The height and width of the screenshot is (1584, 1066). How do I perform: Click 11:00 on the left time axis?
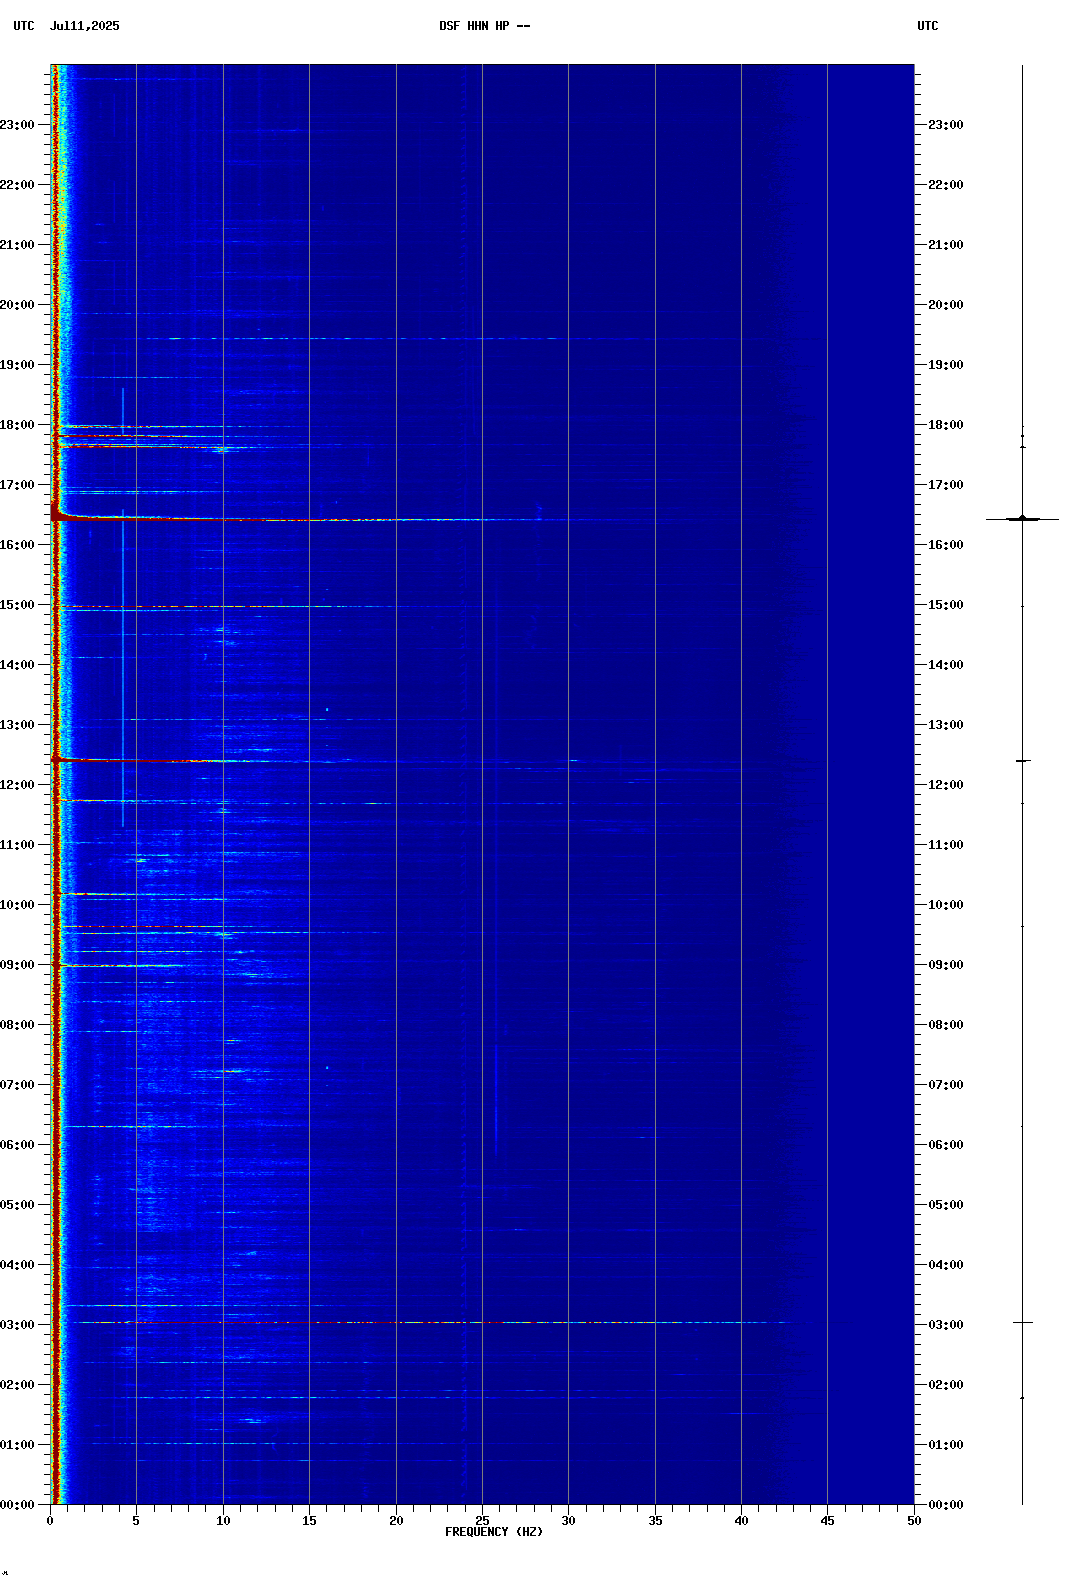coord(17,845)
